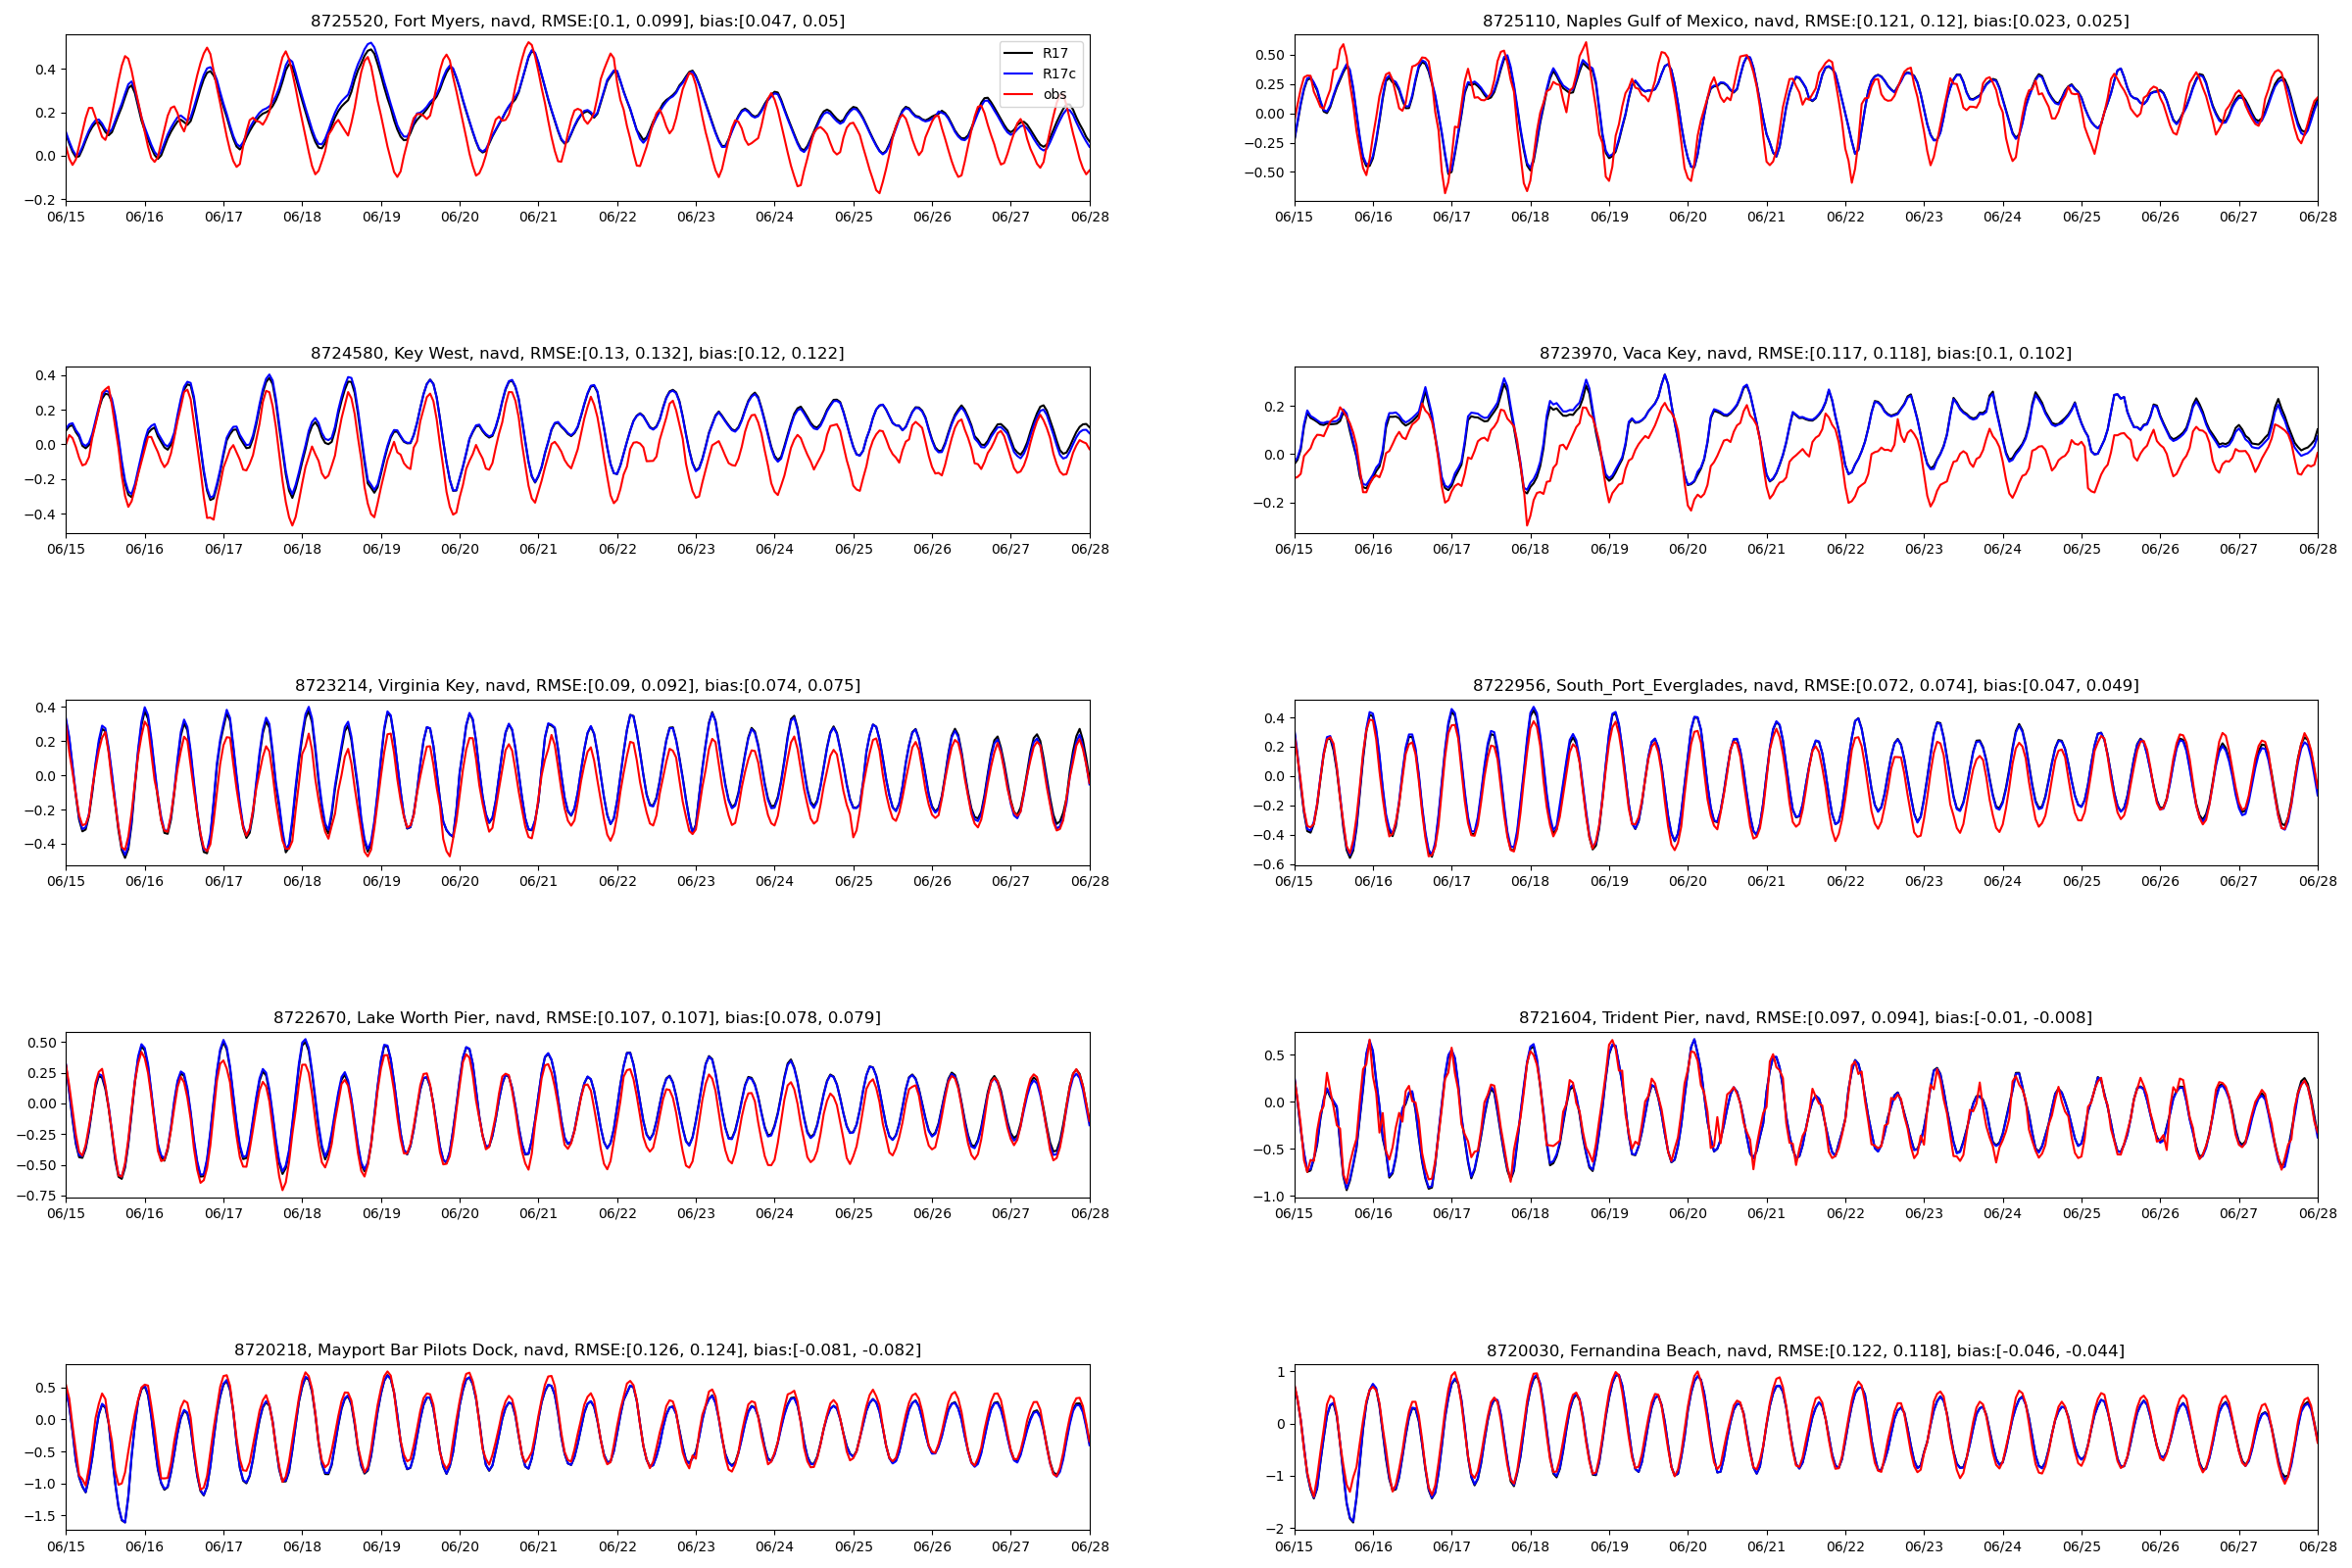Click the 06/15 tick under Lake Worth Pier plot
The height and width of the screenshot is (1568, 2352).
[66, 1213]
